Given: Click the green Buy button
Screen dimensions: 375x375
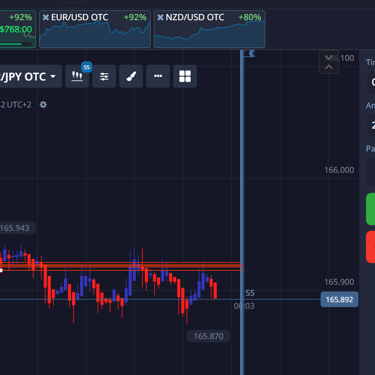Looking at the screenshot, I should coord(370,209).
